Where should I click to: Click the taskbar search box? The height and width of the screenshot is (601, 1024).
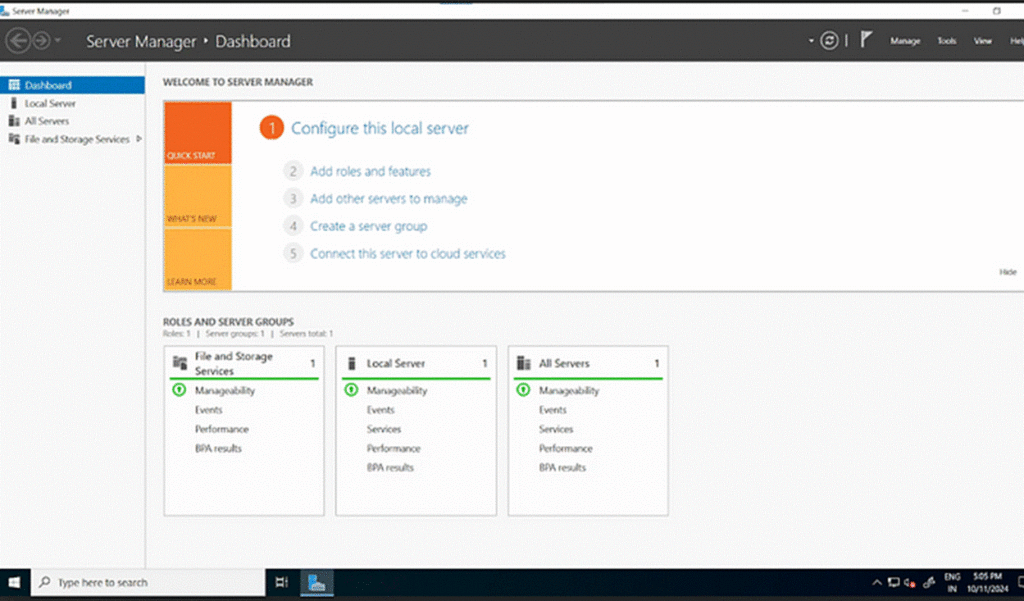tap(150, 582)
